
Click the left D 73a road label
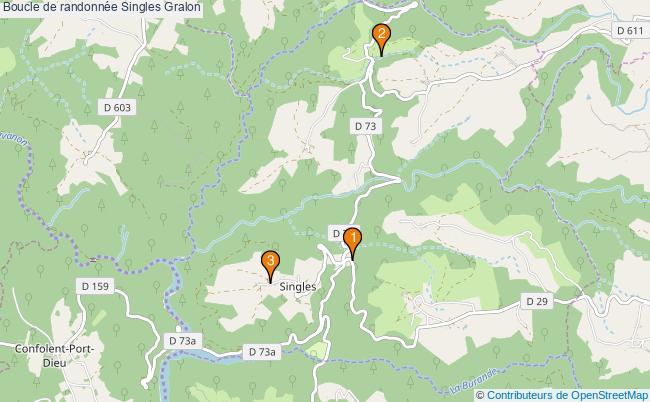coord(182,341)
